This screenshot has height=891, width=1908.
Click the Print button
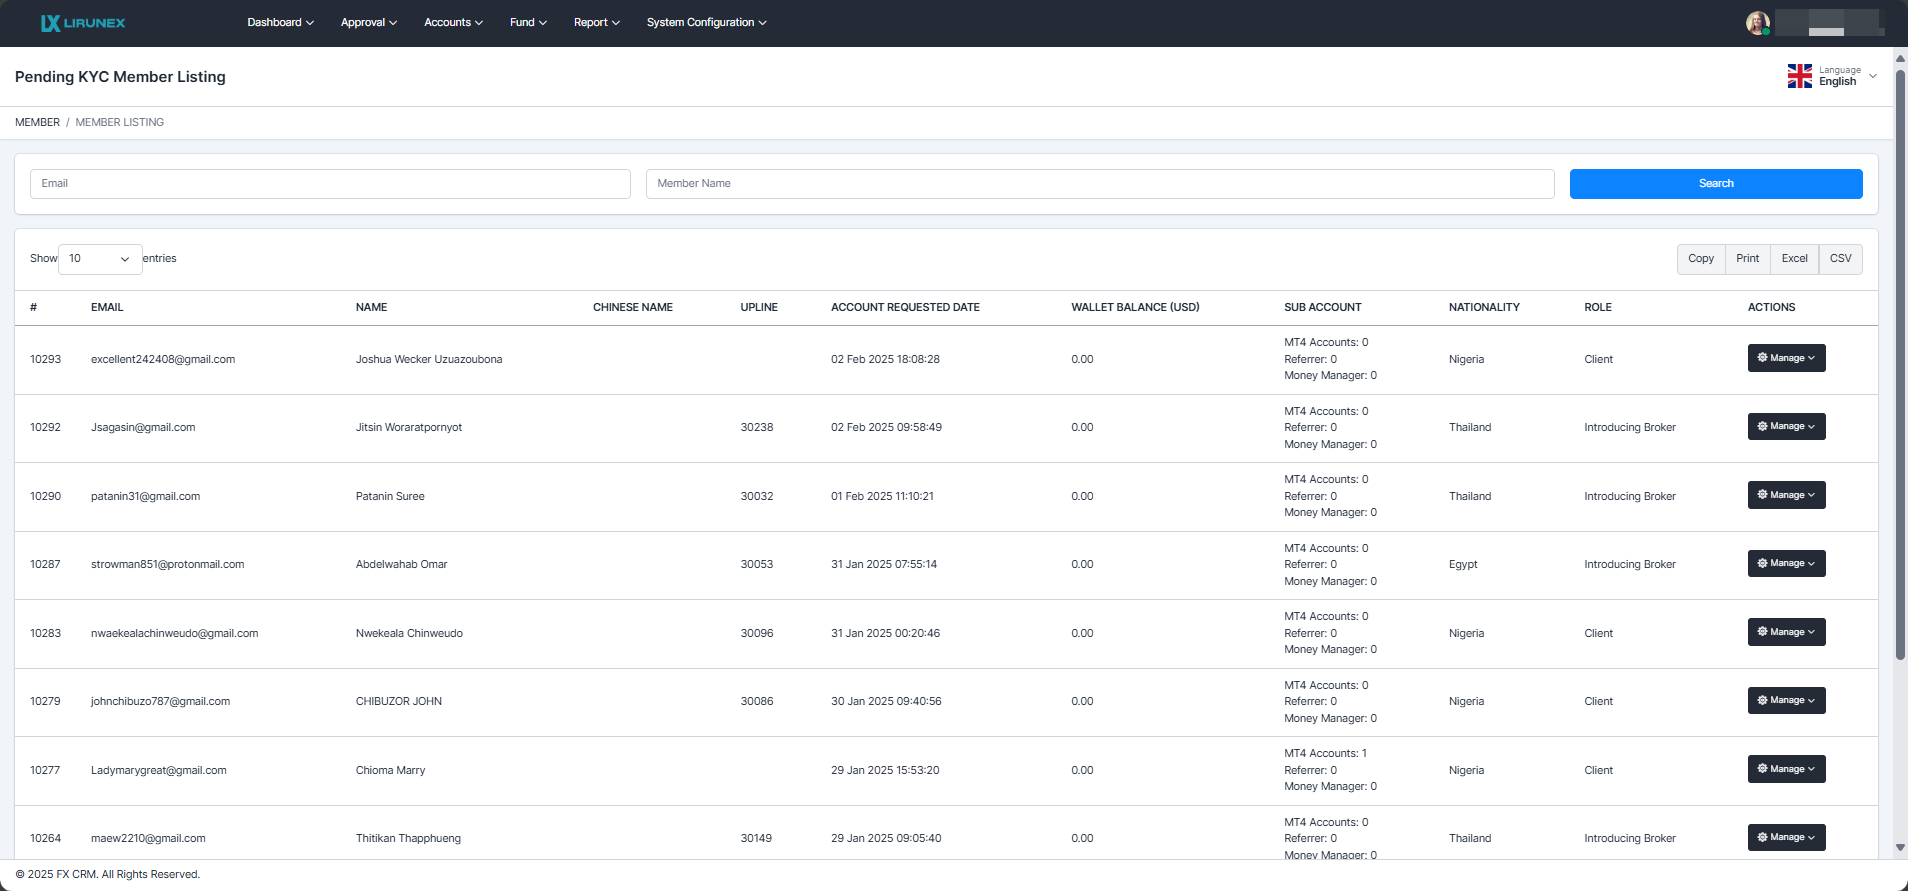tap(1747, 259)
